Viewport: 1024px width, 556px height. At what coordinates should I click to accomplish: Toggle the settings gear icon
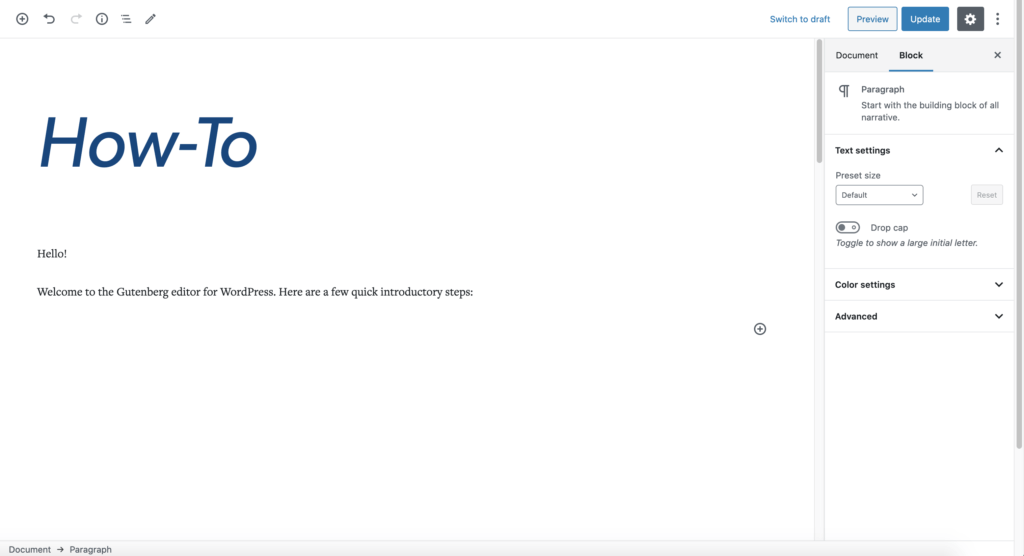(x=970, y=19)
